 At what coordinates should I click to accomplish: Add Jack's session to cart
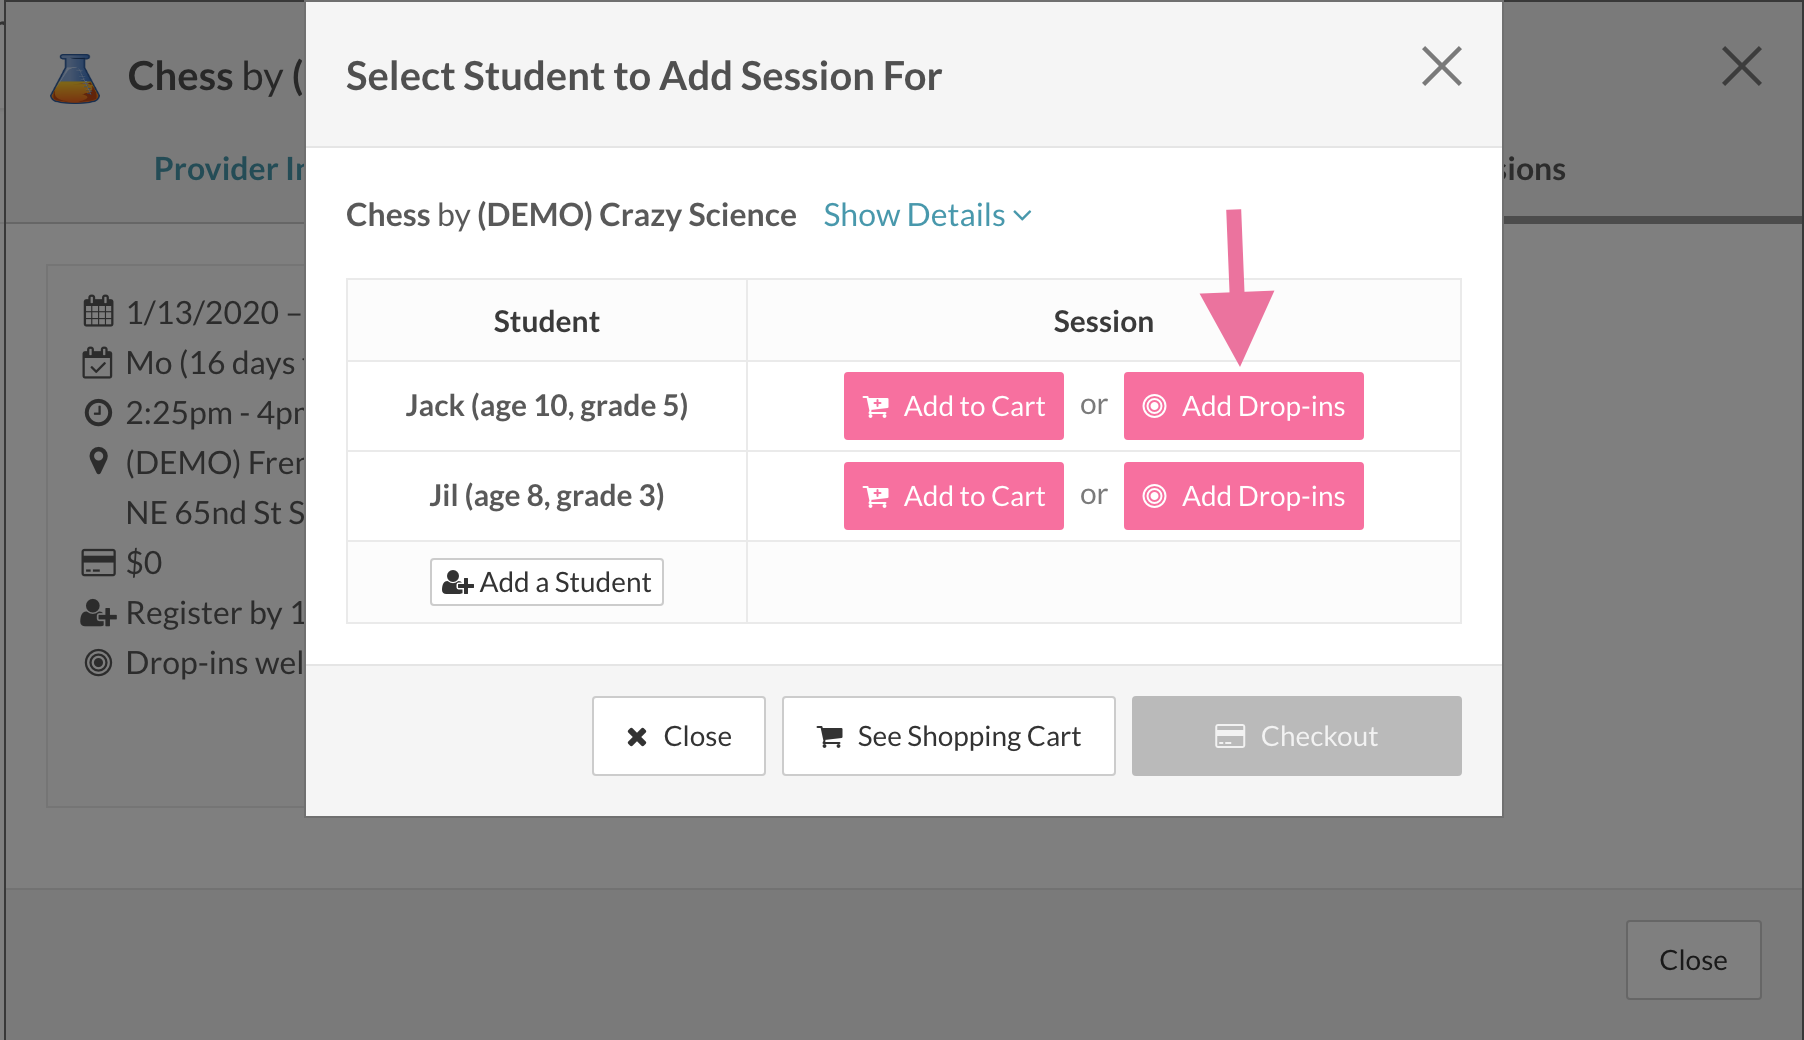click(x=953, y=406)
